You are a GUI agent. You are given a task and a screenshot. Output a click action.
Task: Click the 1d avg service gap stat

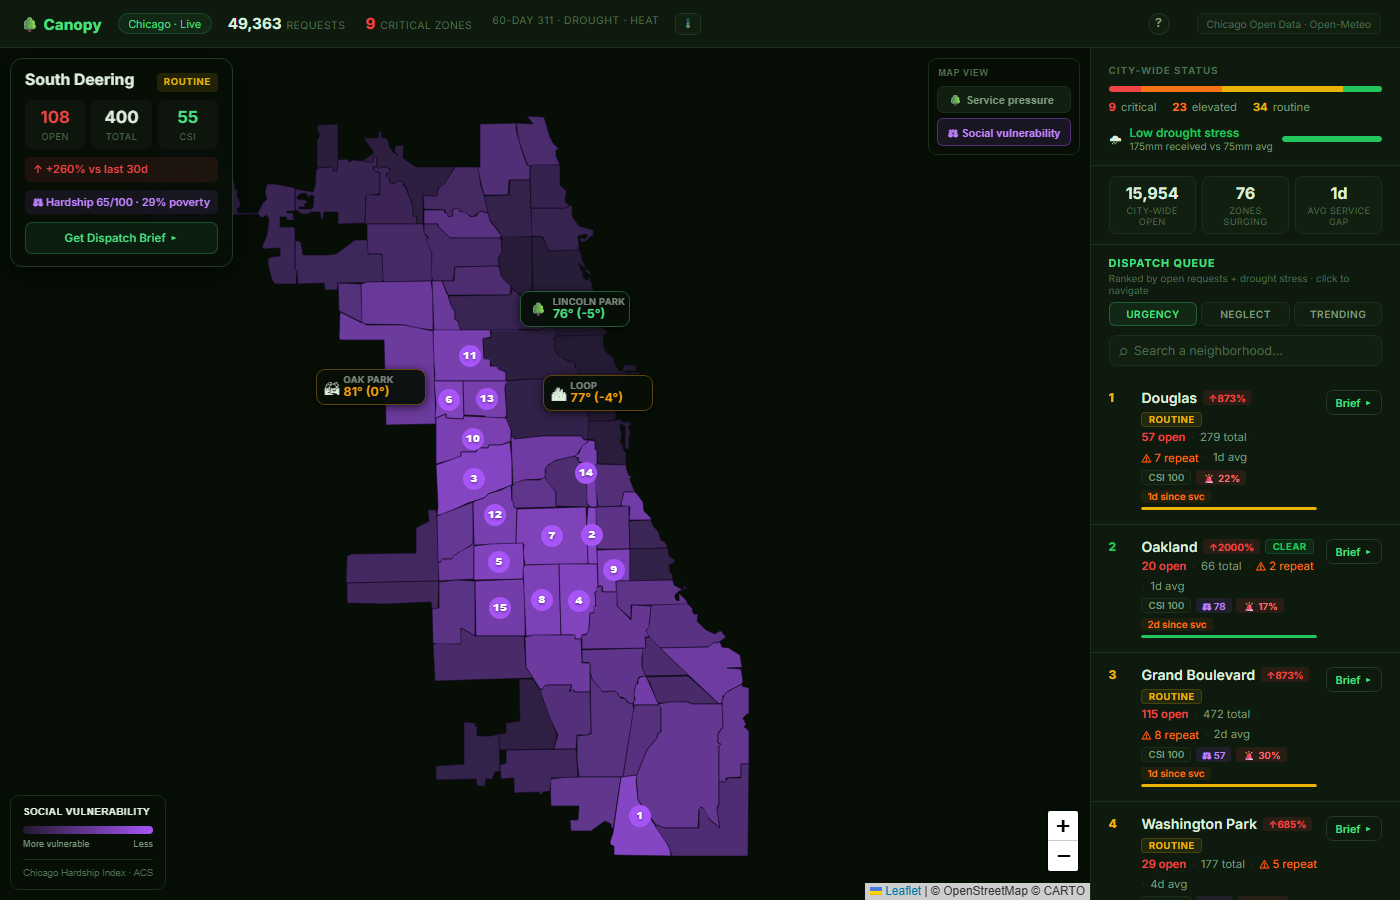(x=1338, y=205)
